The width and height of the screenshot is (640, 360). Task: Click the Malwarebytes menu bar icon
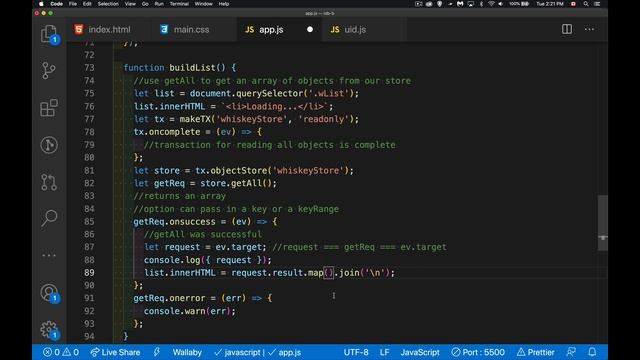pyautogui.click(x=460, y=4)
